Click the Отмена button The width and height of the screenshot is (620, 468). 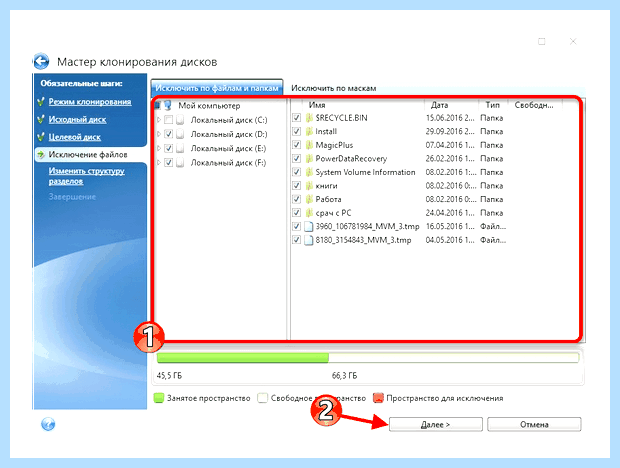tap(534, 424)
